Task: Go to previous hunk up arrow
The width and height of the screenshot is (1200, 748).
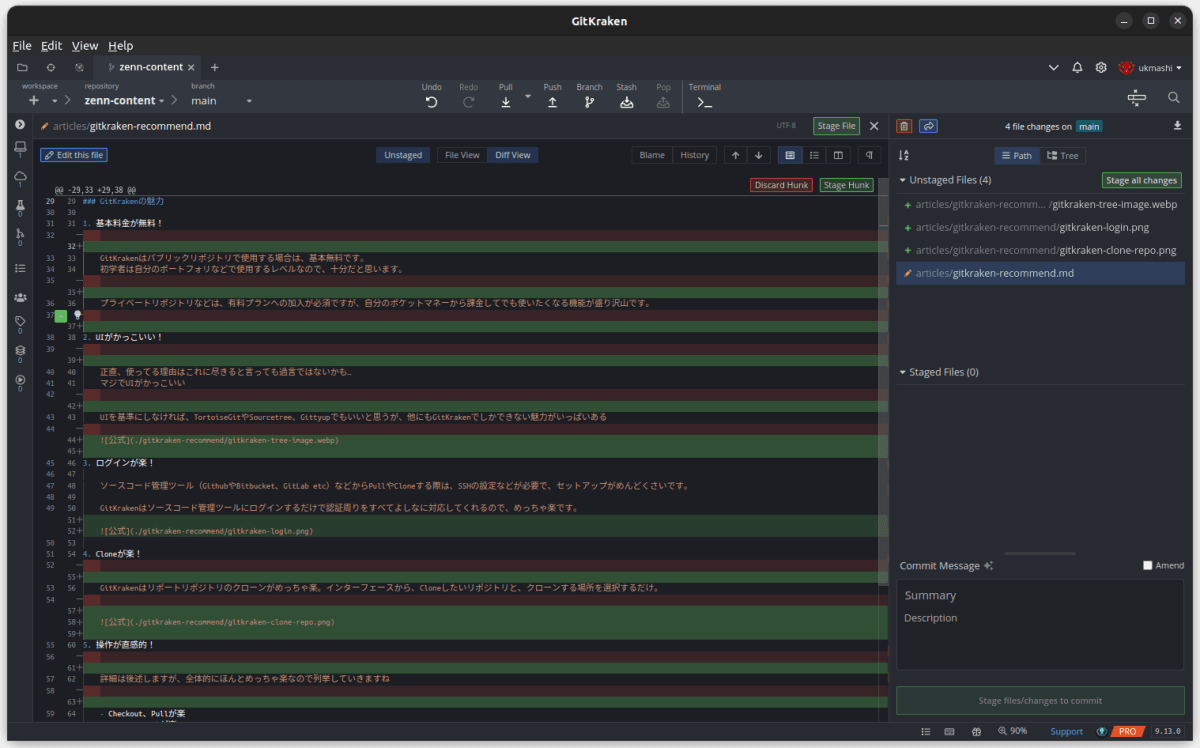Action: (735, 155)
